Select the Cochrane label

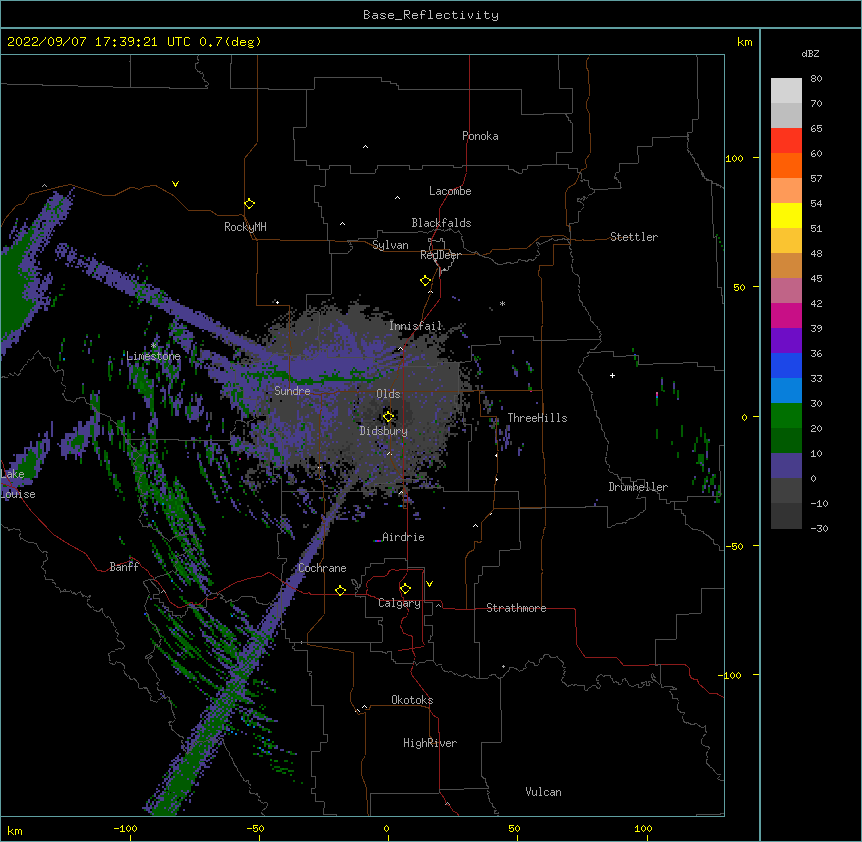coord(322,568)
